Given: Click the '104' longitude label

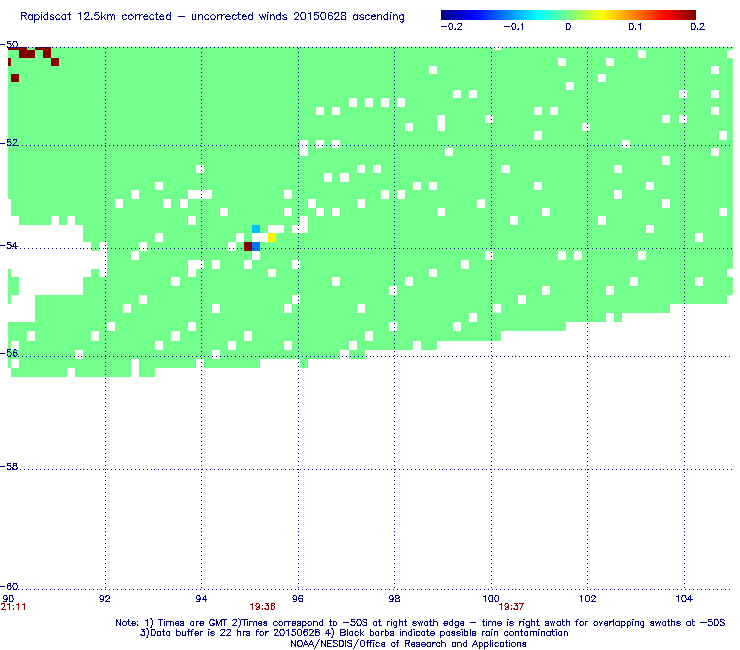Looking at the screenshot, I should coord(684,599).
